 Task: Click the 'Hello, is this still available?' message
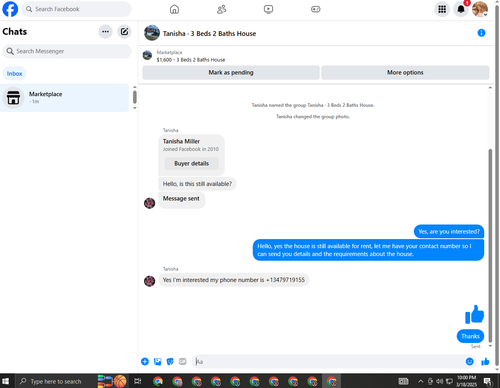(x=197, y=184)
